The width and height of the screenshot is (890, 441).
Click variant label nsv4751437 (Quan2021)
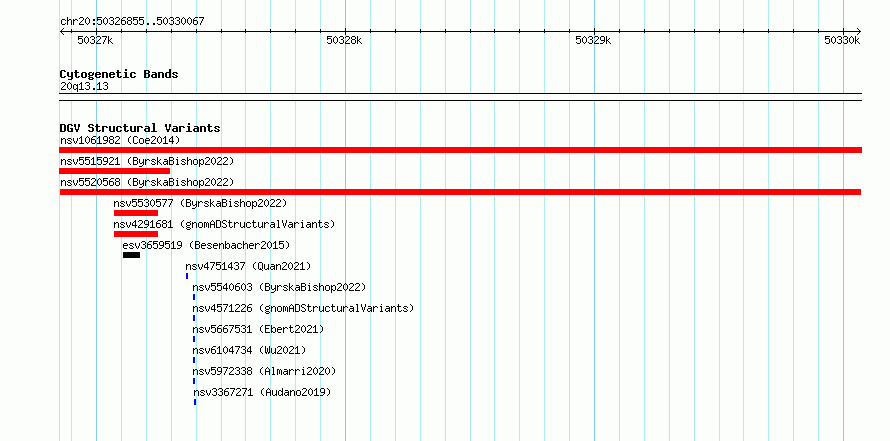pyautogui.click(x=248, y=266)
